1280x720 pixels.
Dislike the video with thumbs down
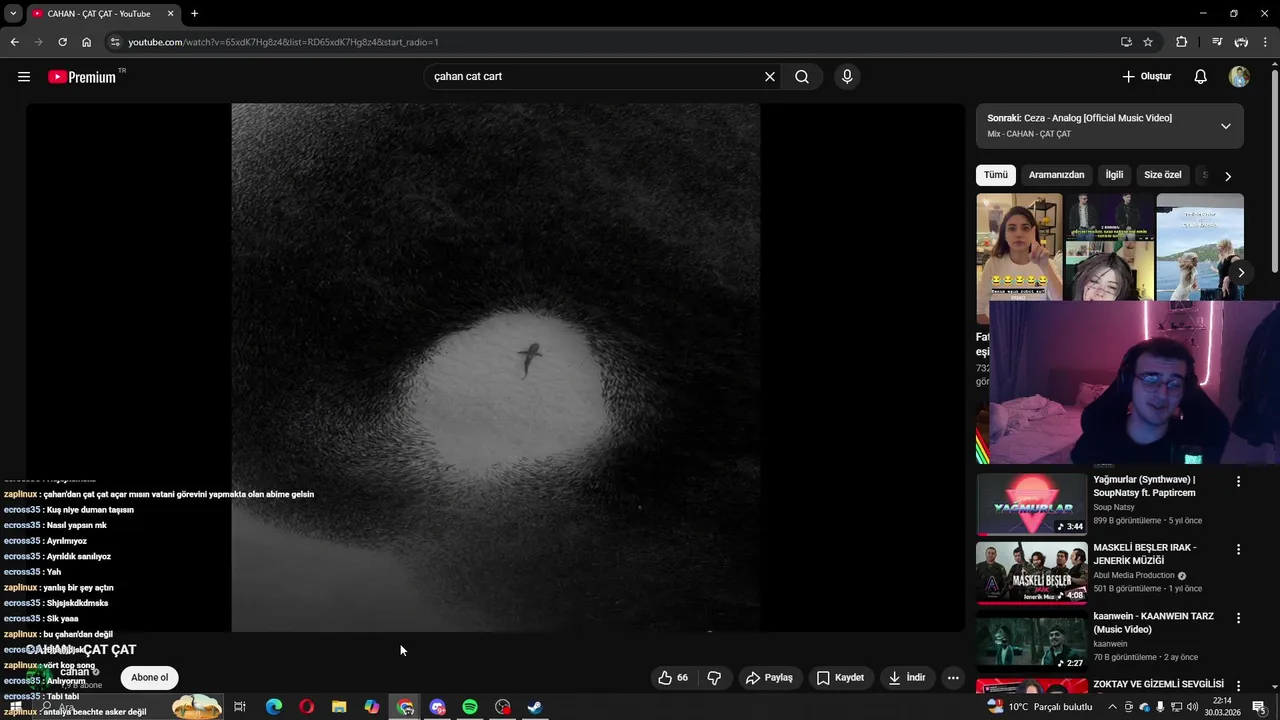(x=714, y=678)
